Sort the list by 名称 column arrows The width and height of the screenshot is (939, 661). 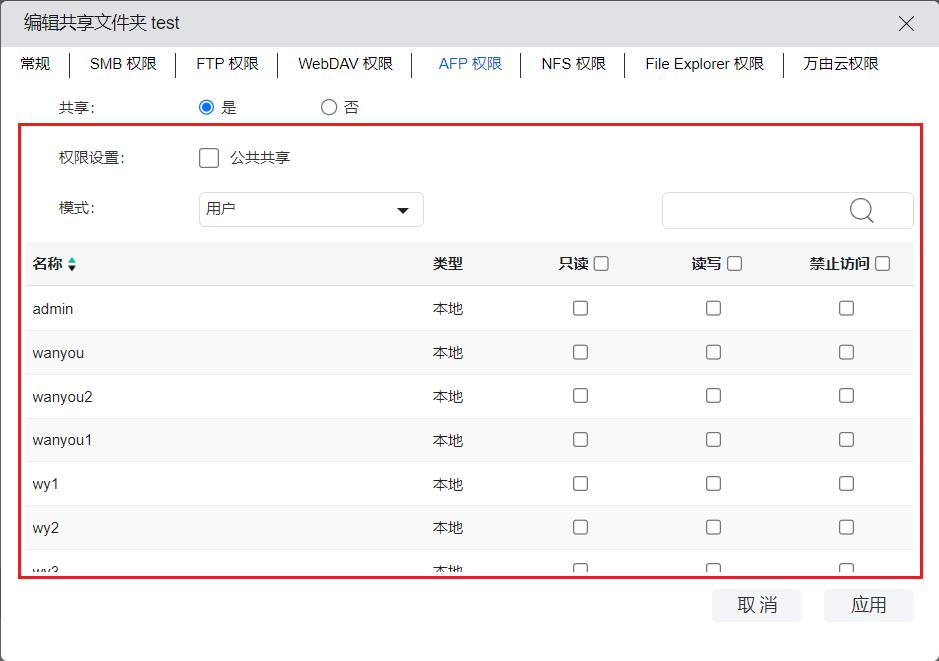72,265
